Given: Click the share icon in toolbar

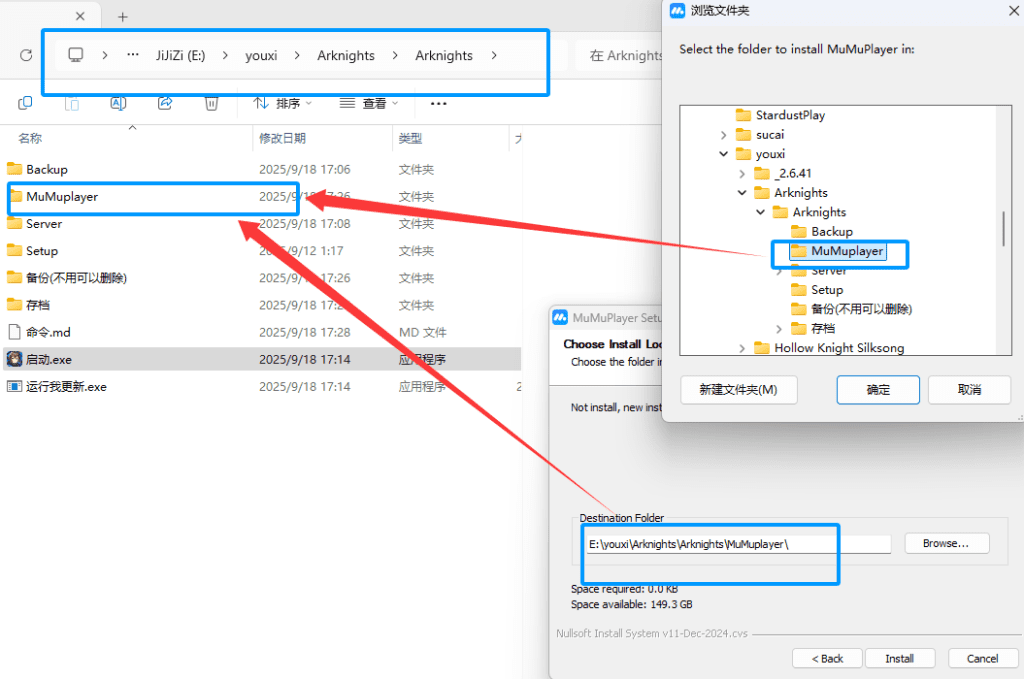Looking at the screenshot, I should point(165,103).
